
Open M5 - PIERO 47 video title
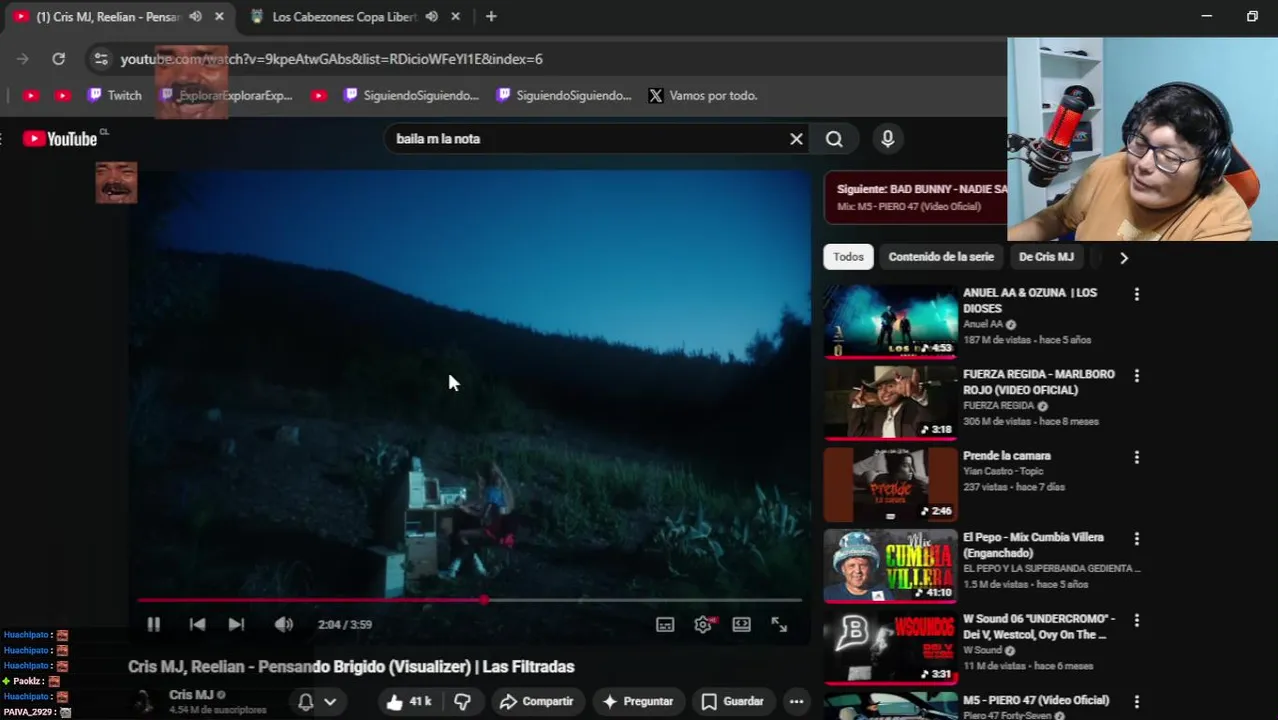[1036, 700]
